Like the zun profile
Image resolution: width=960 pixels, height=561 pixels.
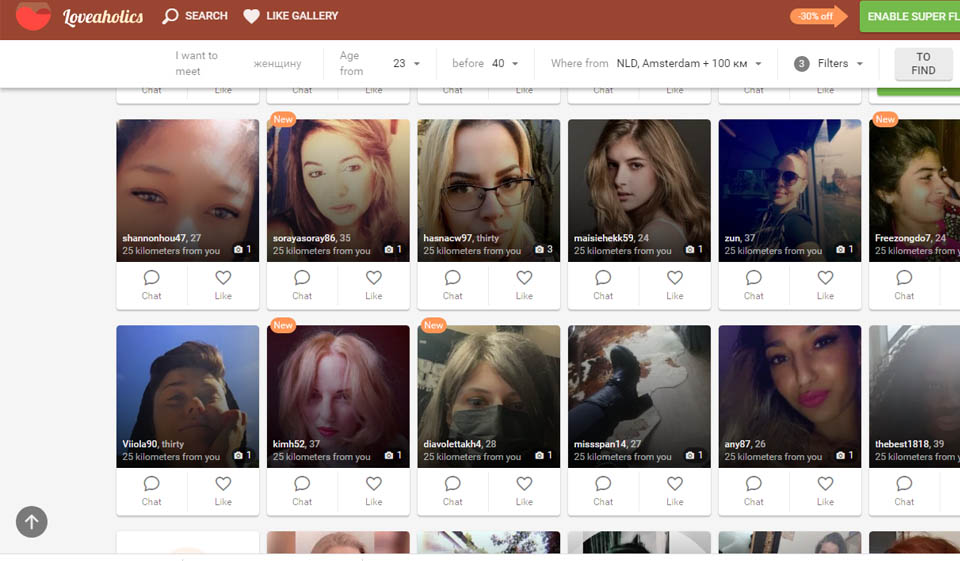point(825,278)
